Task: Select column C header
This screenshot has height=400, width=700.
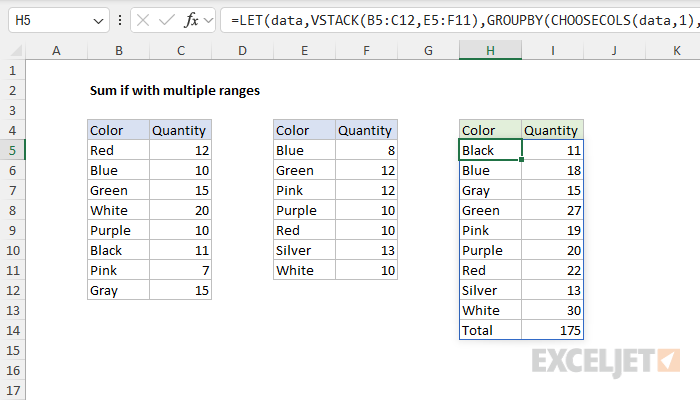Action: pos(180,50)
